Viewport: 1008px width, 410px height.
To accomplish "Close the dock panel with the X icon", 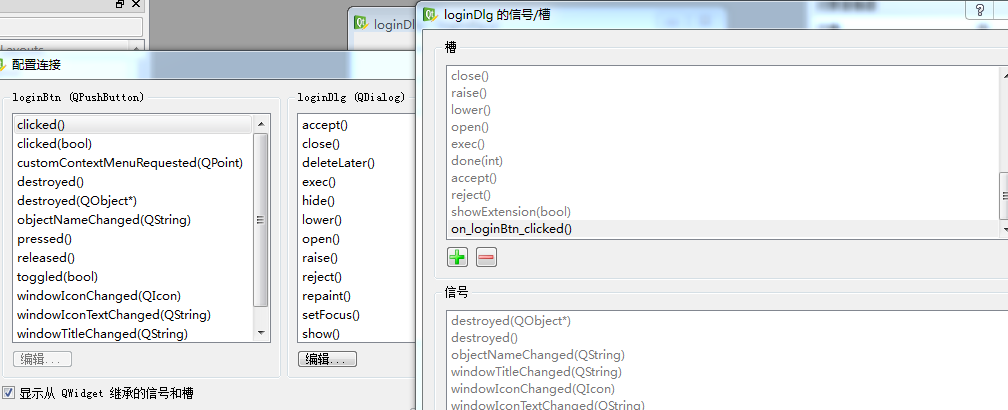I will pos(136,6).
